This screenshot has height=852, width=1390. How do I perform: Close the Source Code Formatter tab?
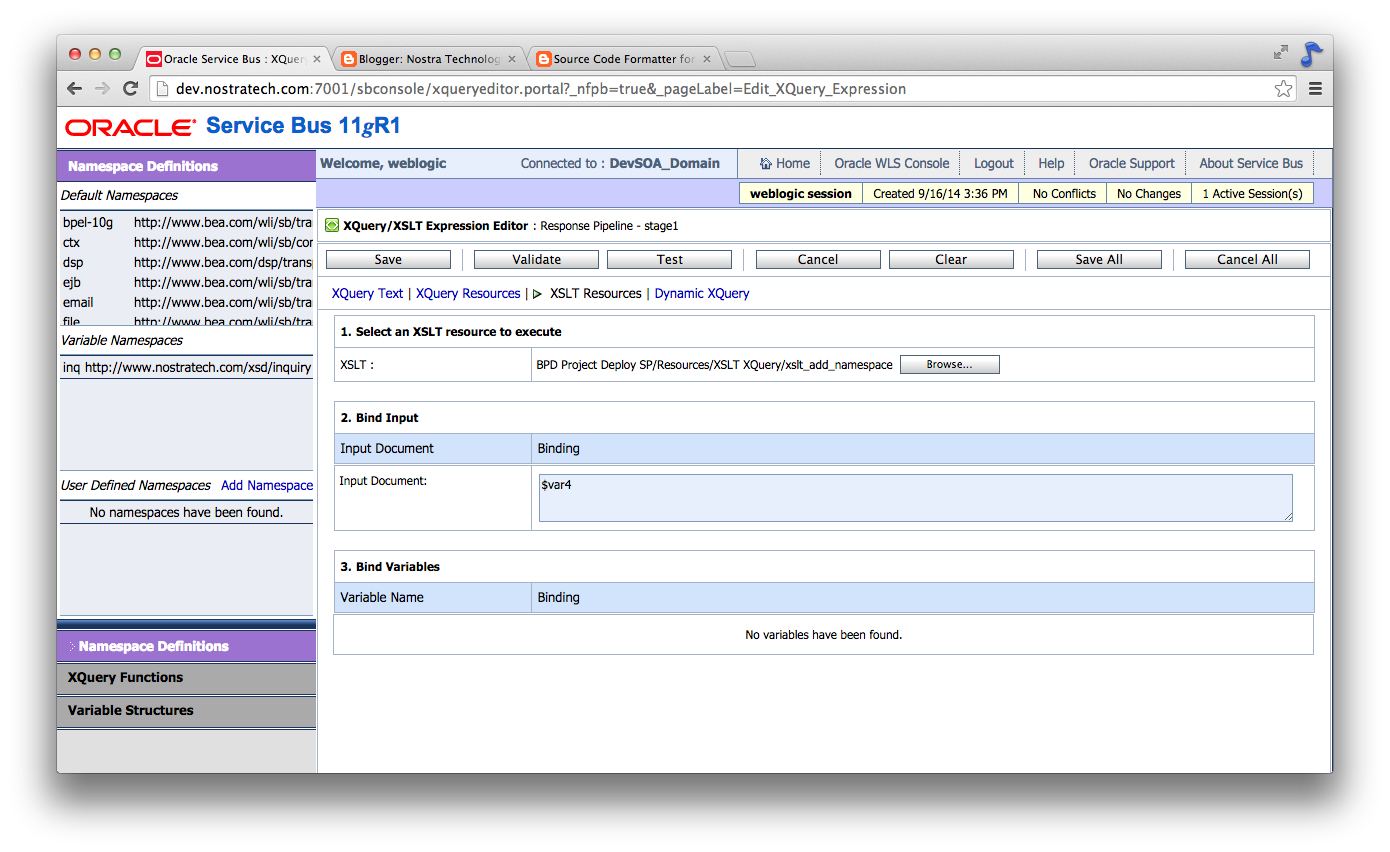click(707, 59)
